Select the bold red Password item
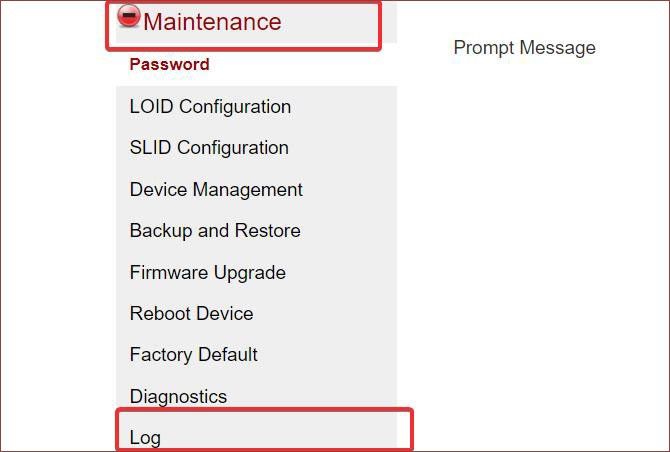This screenshot has height=452, width=670. [x=170, y=65]
